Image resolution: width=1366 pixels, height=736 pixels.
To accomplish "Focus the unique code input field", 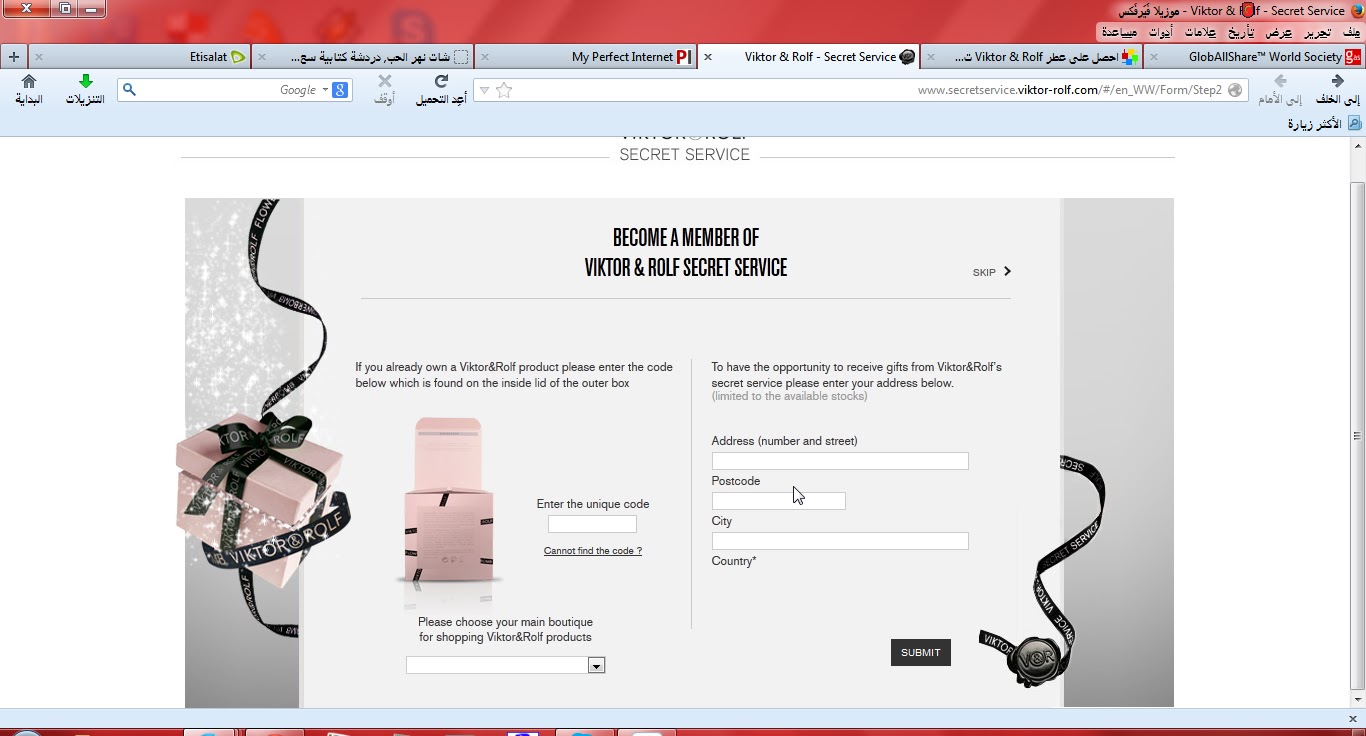I will pyautogui.click(x=592, y=524).
